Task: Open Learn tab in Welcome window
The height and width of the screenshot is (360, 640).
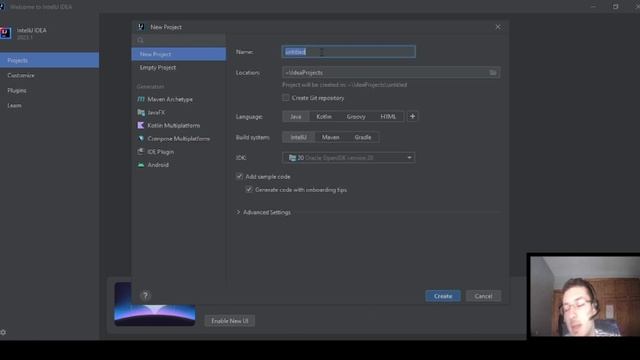Action: (x=49, y=105)
